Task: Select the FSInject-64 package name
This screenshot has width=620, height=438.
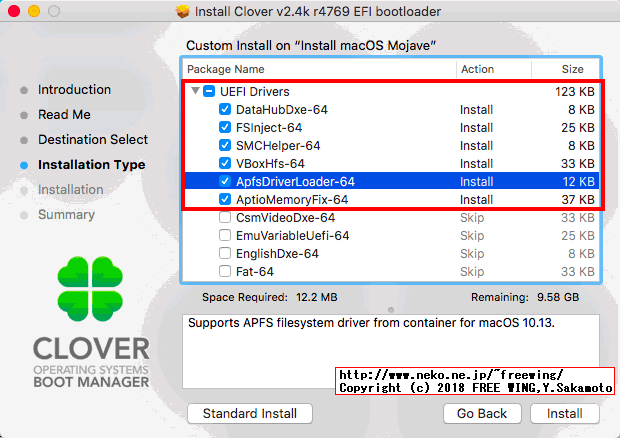Action: click(x=269, y=128)
